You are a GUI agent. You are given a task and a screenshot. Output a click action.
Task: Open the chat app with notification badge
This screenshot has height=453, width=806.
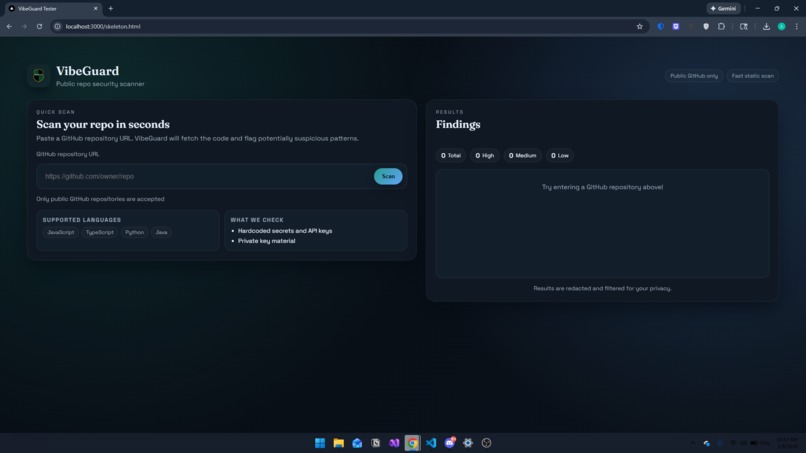click(449, 443)
